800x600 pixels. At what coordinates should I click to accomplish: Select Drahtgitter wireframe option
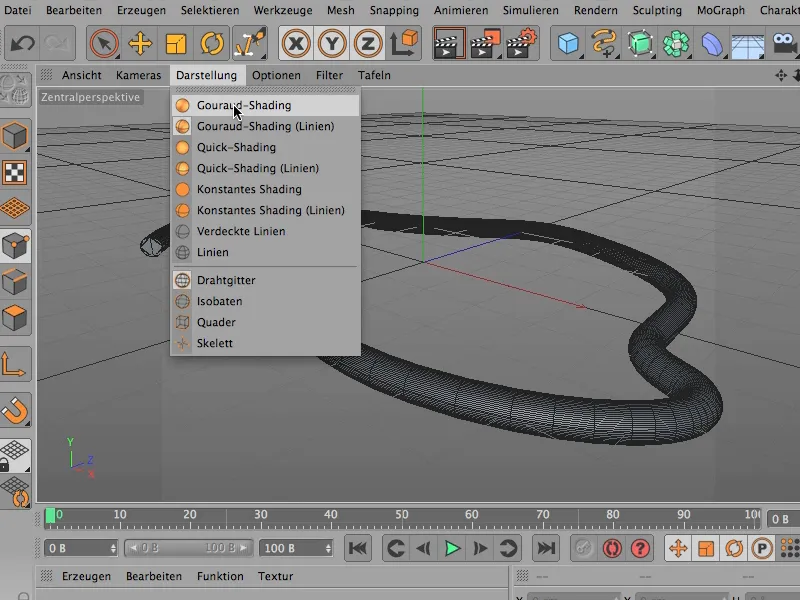(x=265, y=280)
